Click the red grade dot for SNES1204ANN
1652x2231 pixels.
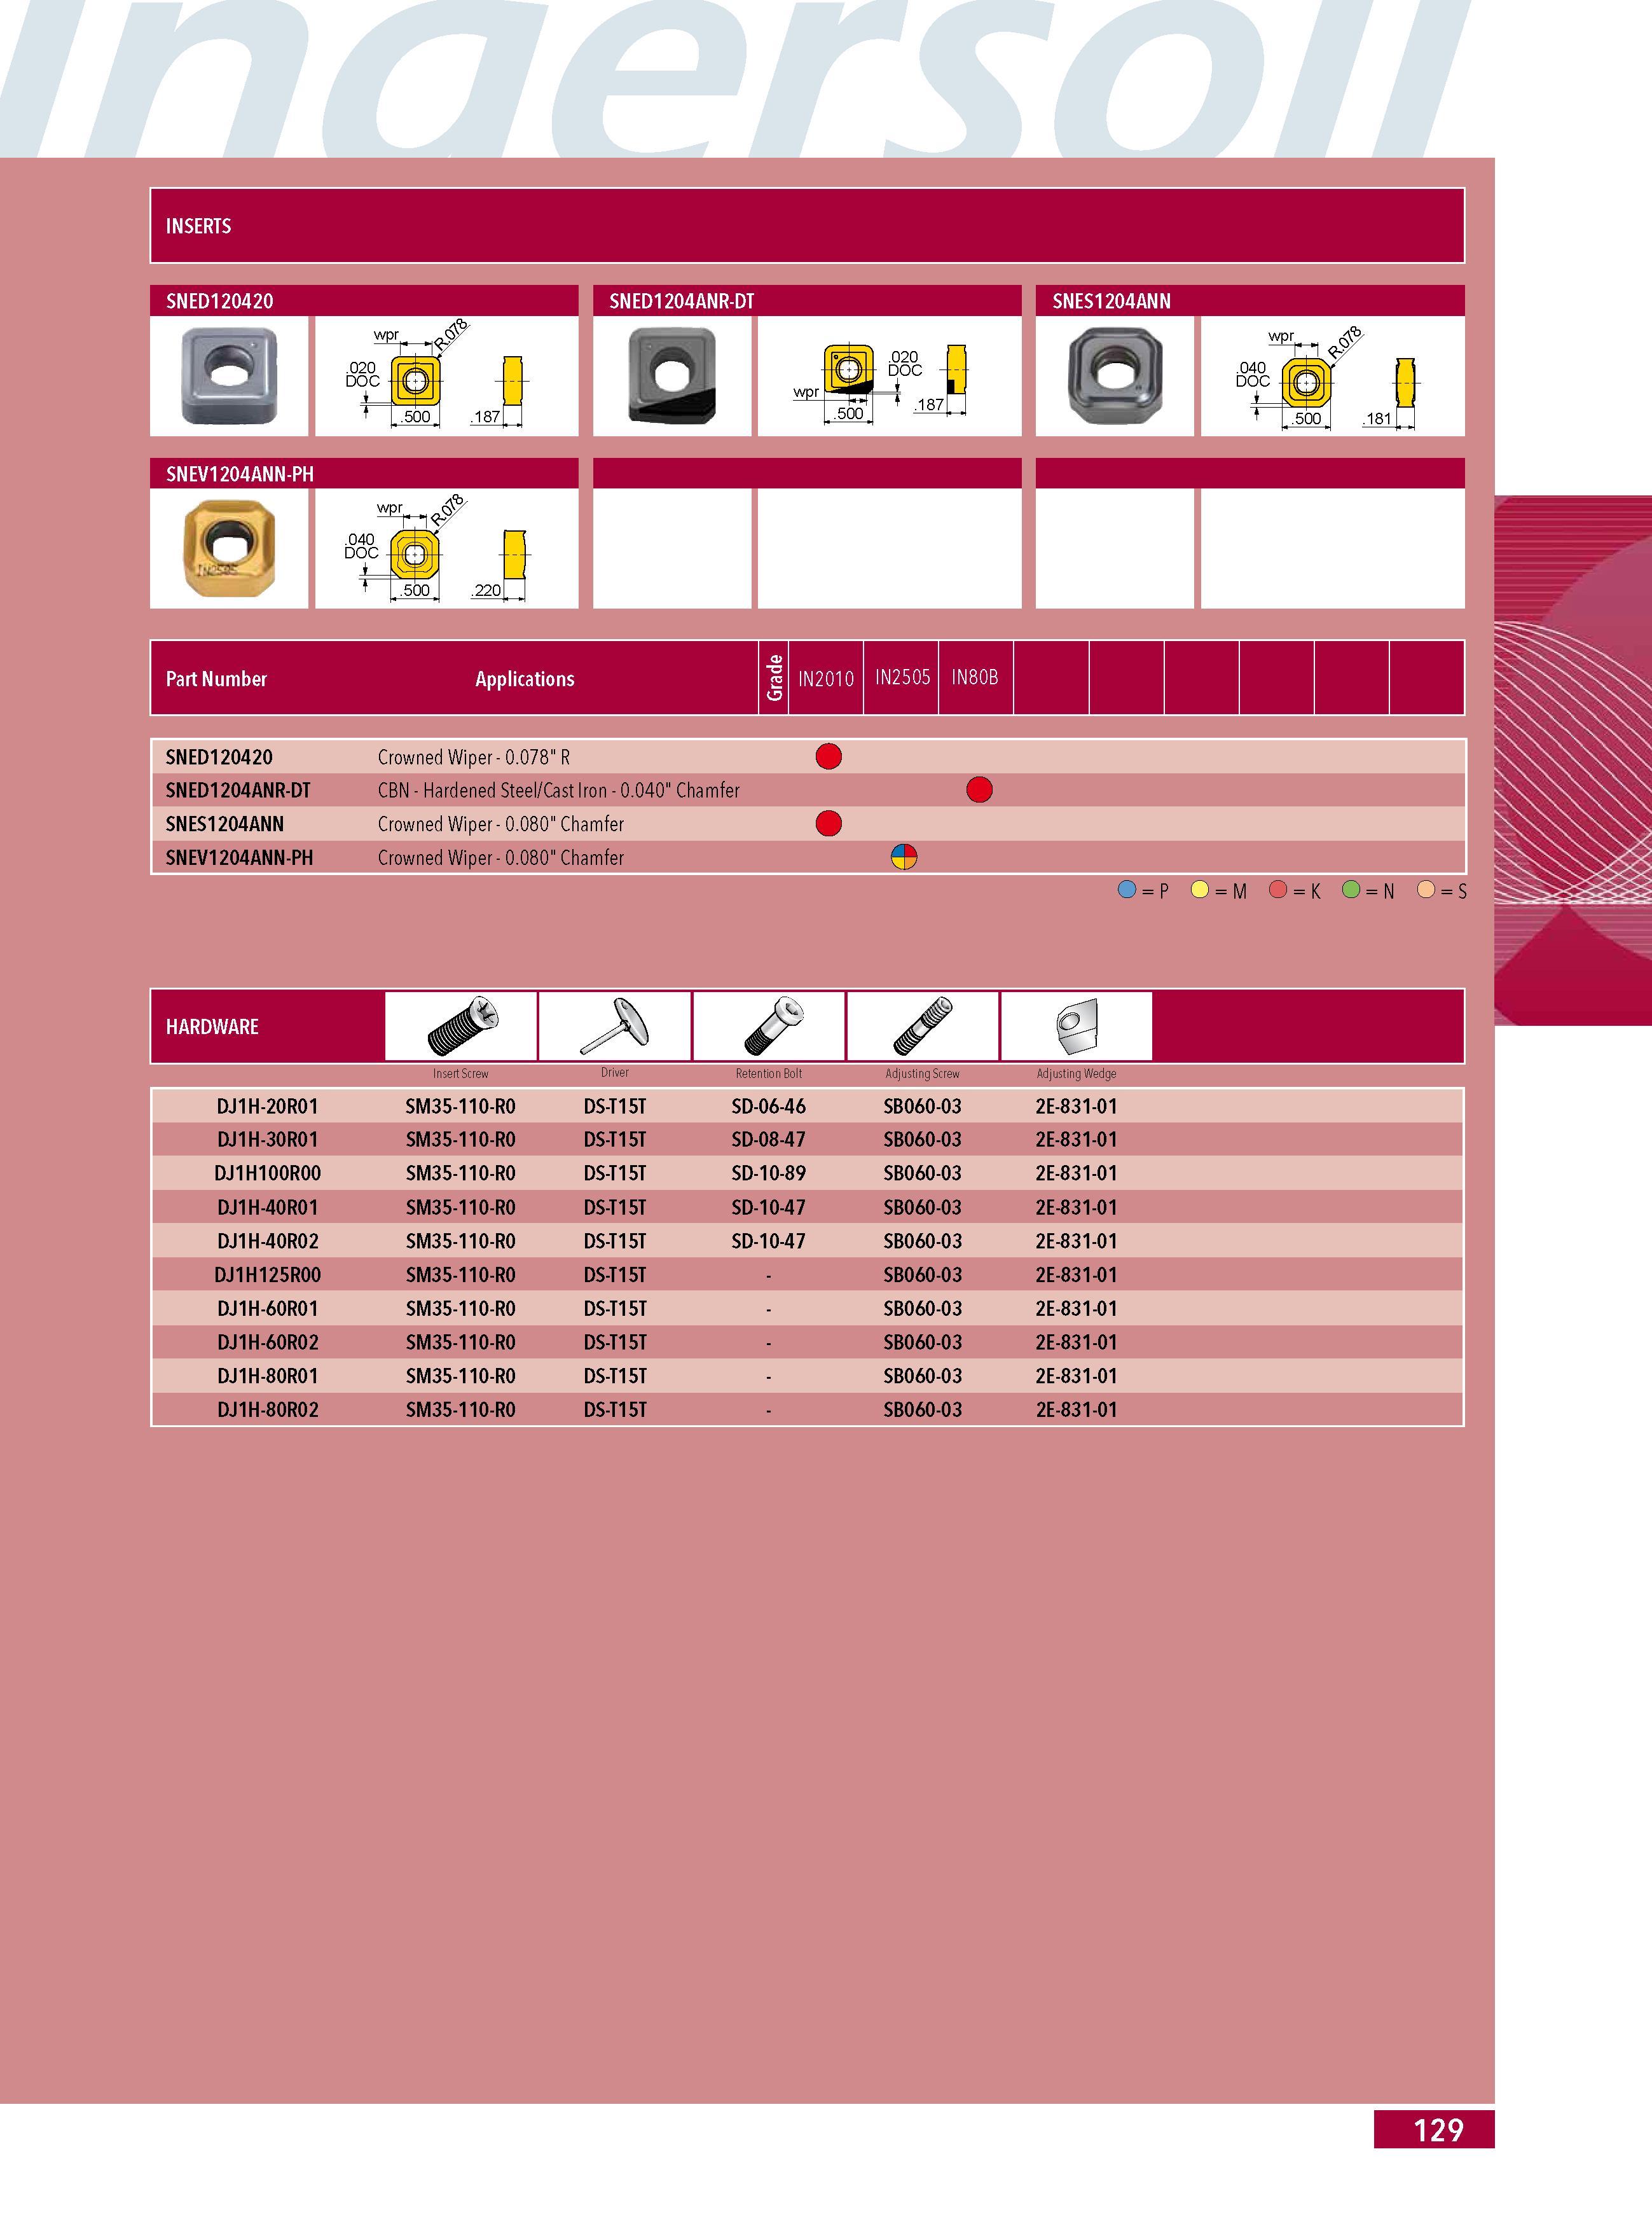[828, 824]
